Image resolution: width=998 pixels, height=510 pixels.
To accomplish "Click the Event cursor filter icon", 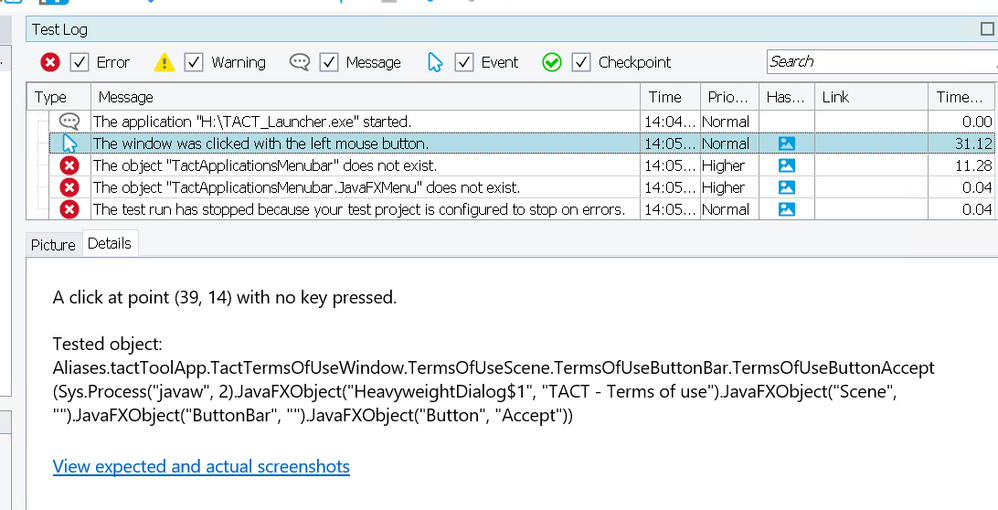I will click(435, 62).
